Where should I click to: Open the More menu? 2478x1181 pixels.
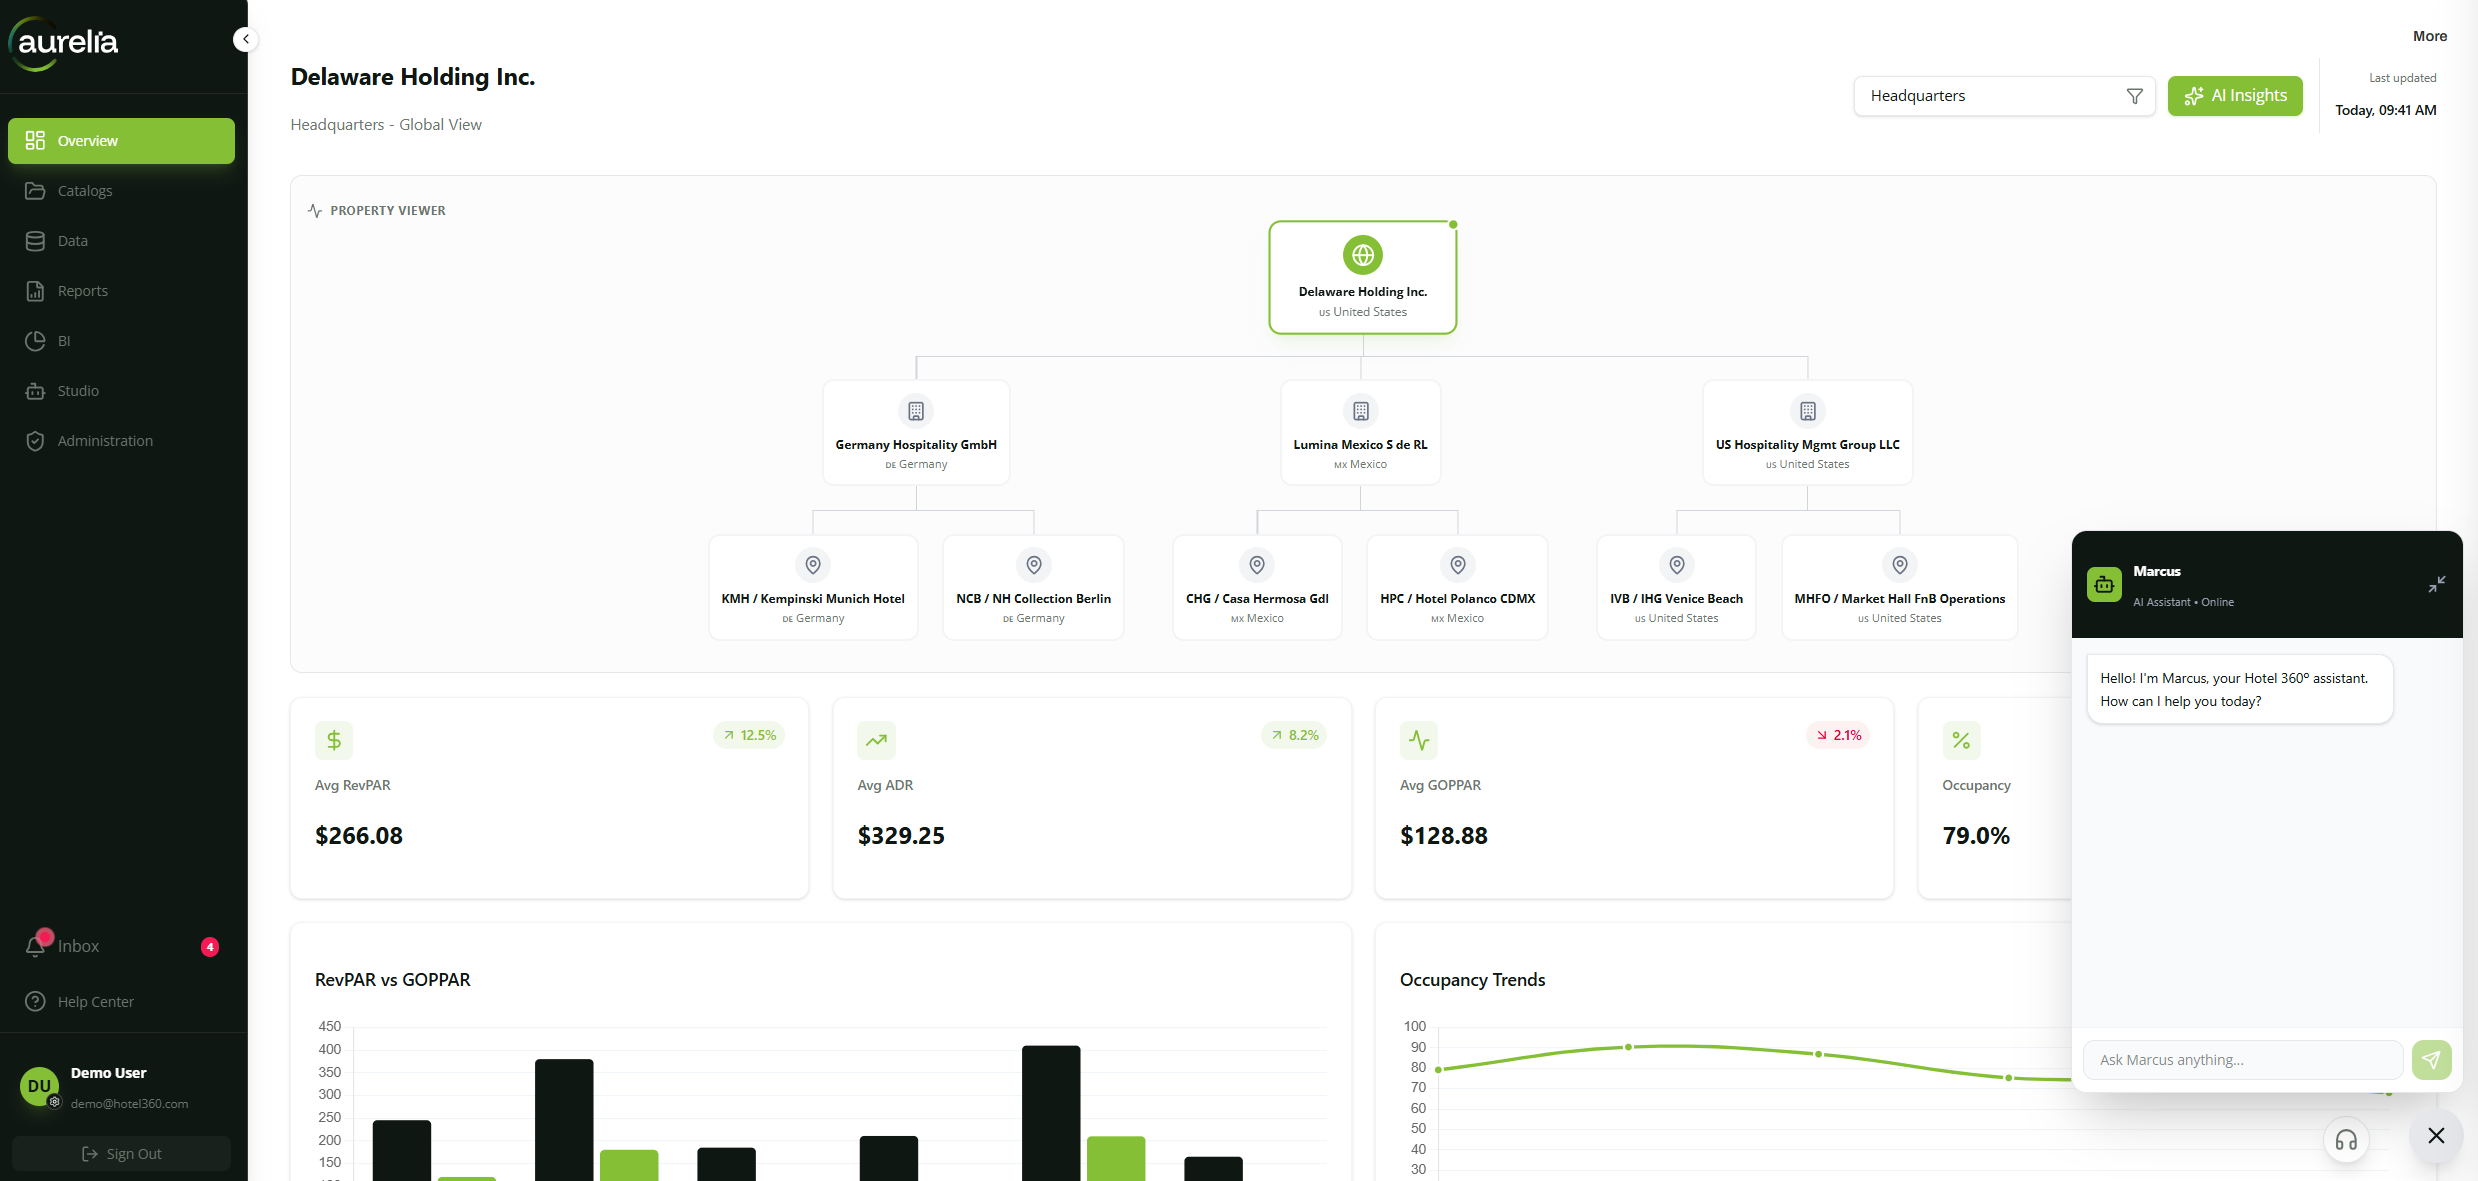click(2430, 36)
